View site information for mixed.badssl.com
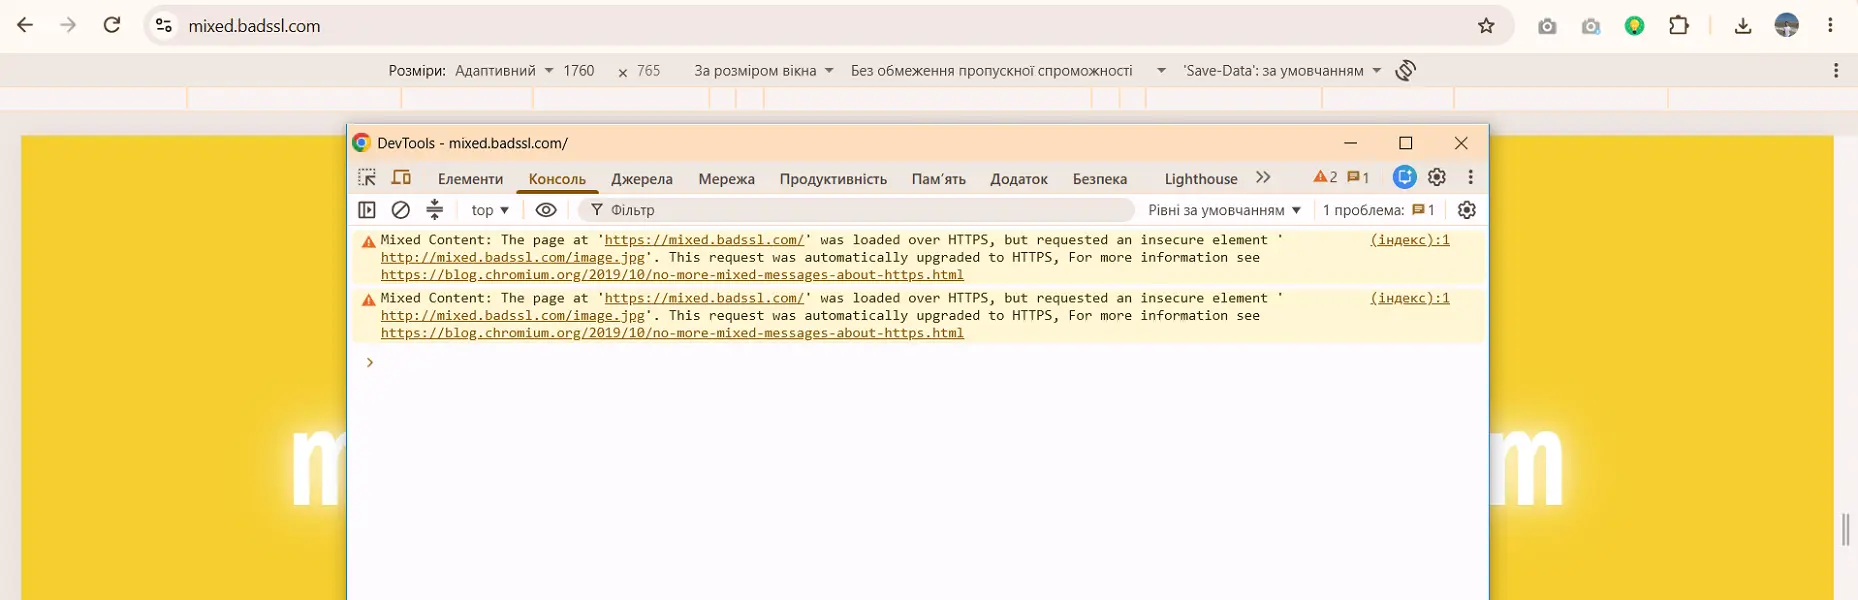 pyautogui.click(x=164, y=26)
